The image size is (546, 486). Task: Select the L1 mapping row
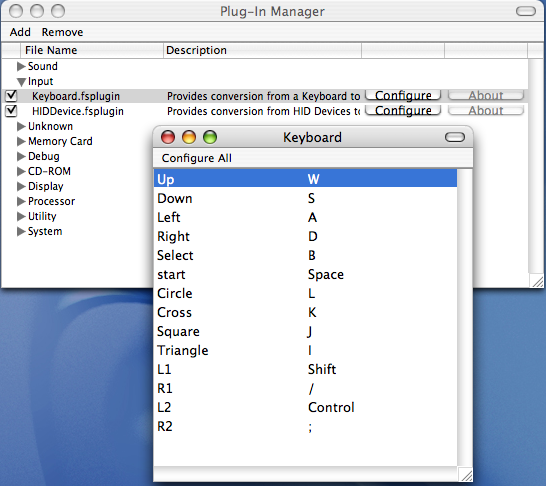point(305,369)
